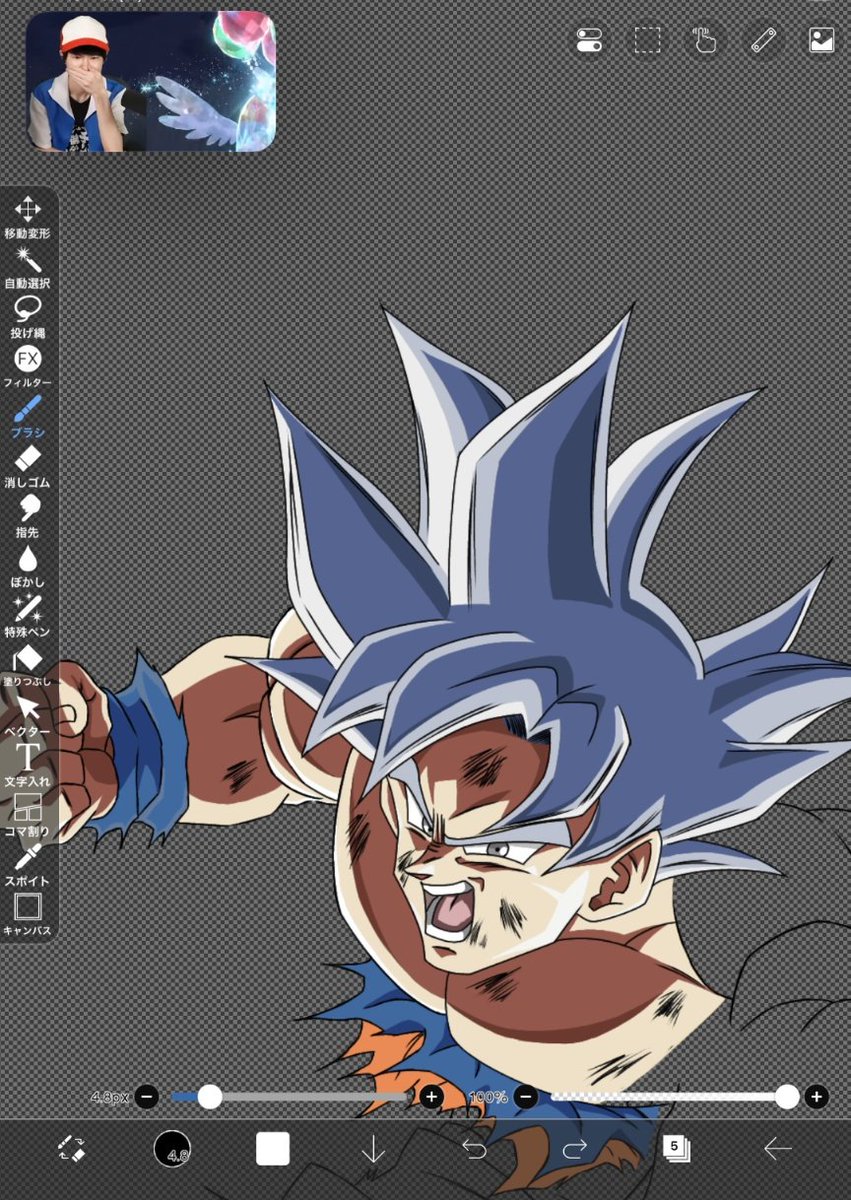The height and width of the screenshot is (1200, 851).
Task: Tap the picture-in-picture video thumbnail
Action: tap(150, 82)
